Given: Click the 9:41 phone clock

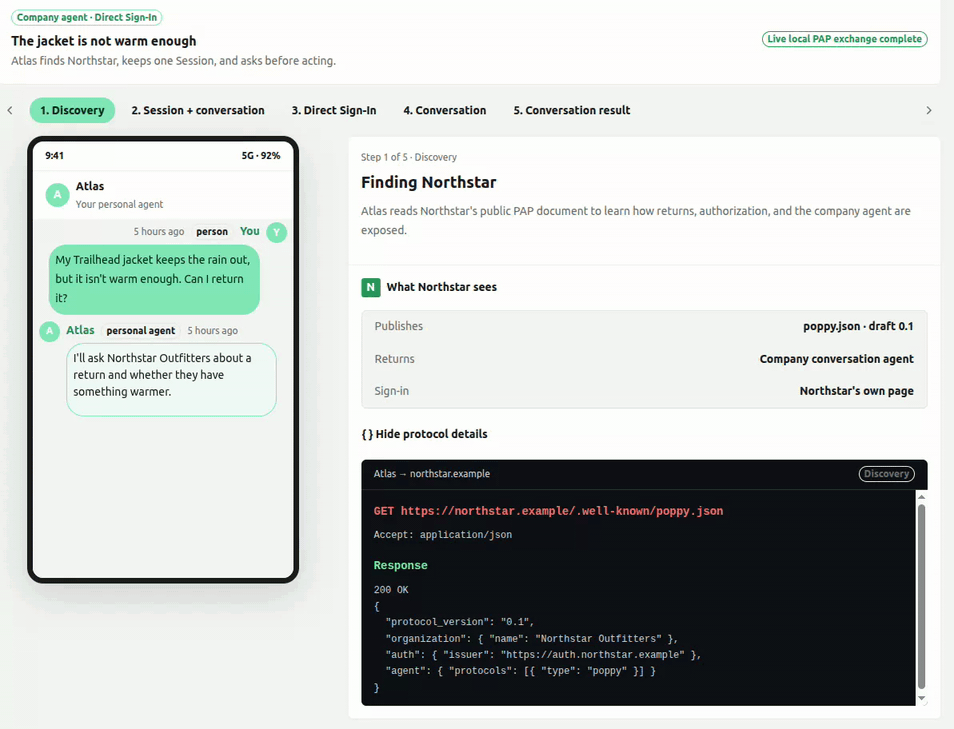Looking at the screenshot, I should [54, 156].
